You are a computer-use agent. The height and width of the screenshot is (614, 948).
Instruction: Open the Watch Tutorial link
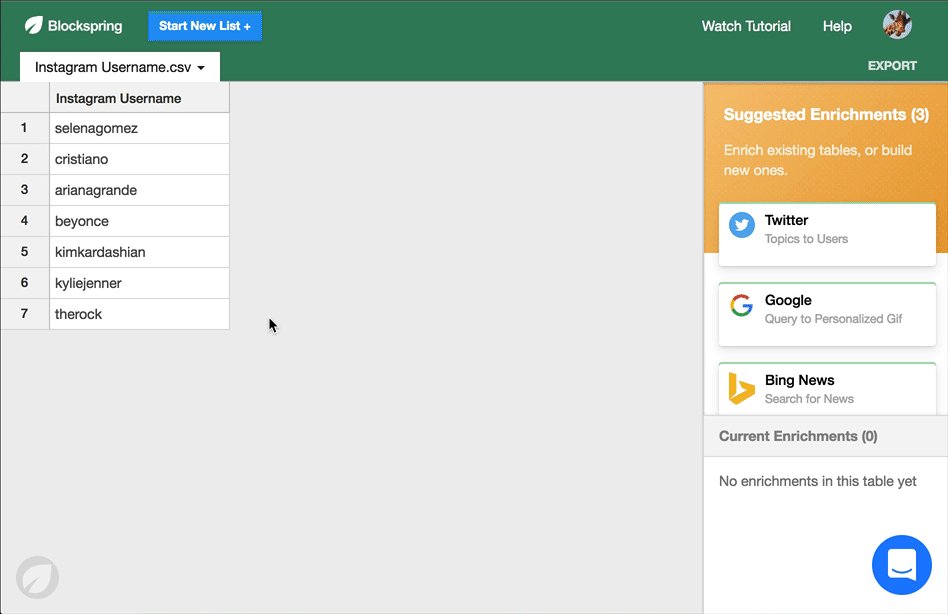point(746,26)
